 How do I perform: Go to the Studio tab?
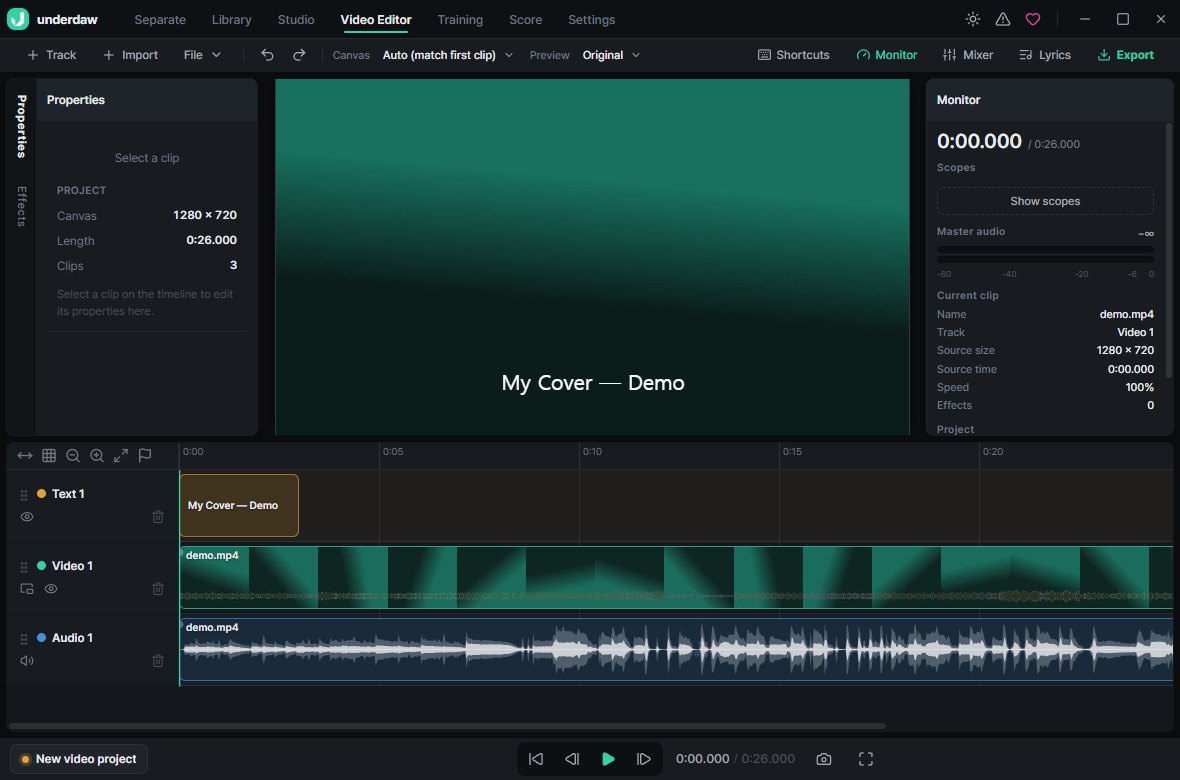[296, 20]
